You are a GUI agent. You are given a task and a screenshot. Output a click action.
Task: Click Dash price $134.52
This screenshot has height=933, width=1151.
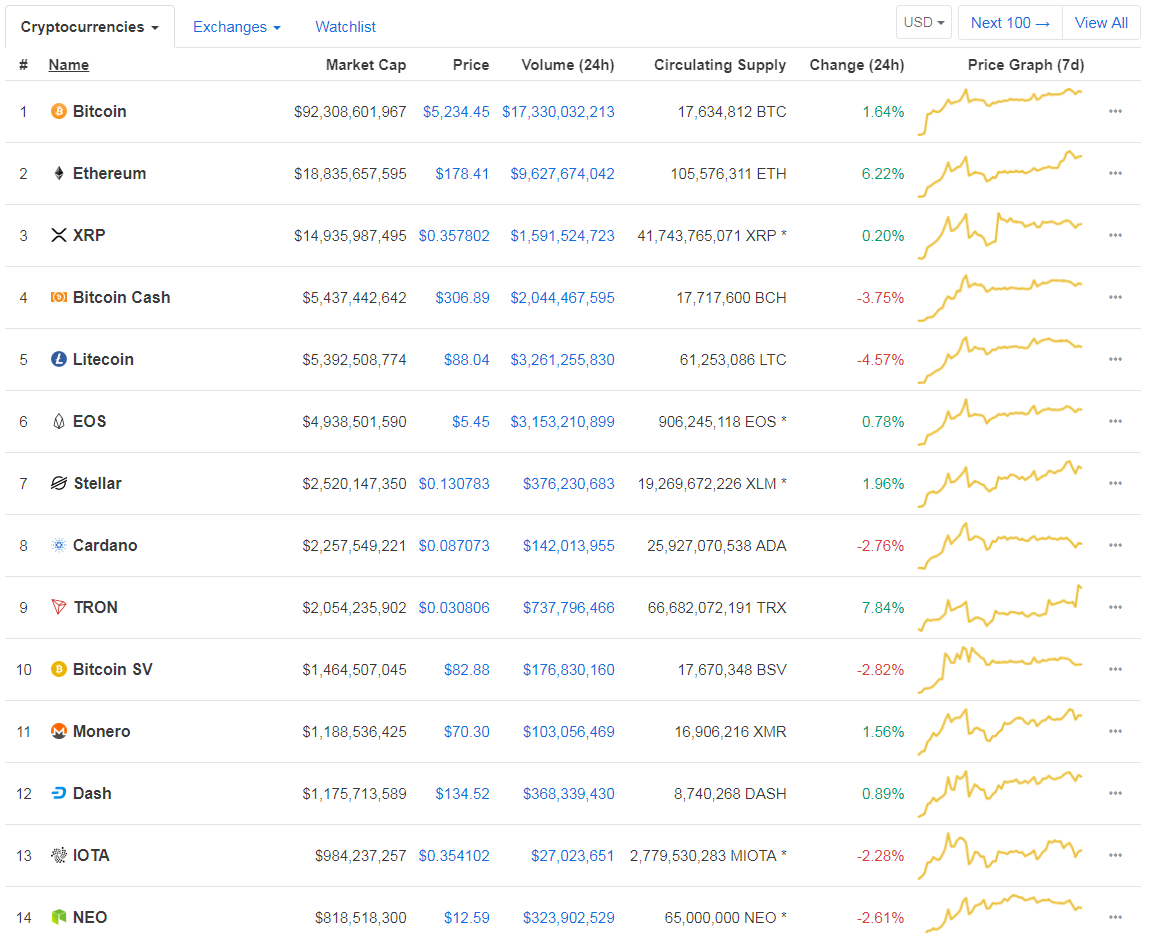click(462, 794)
